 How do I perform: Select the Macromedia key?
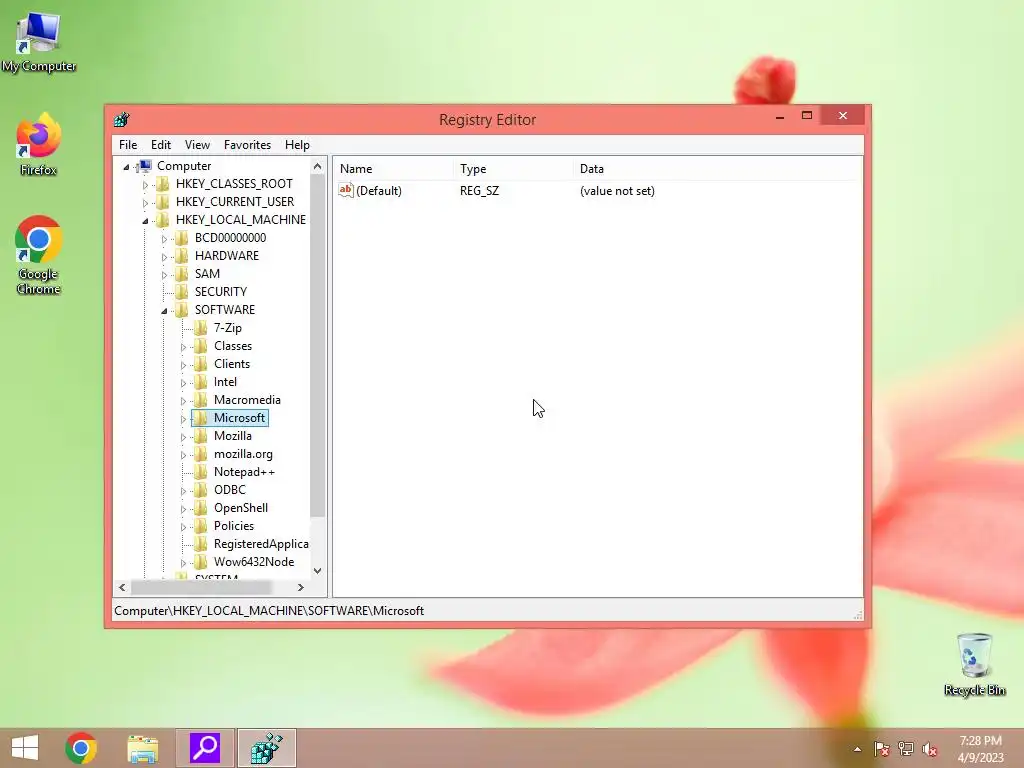point(247,400)
